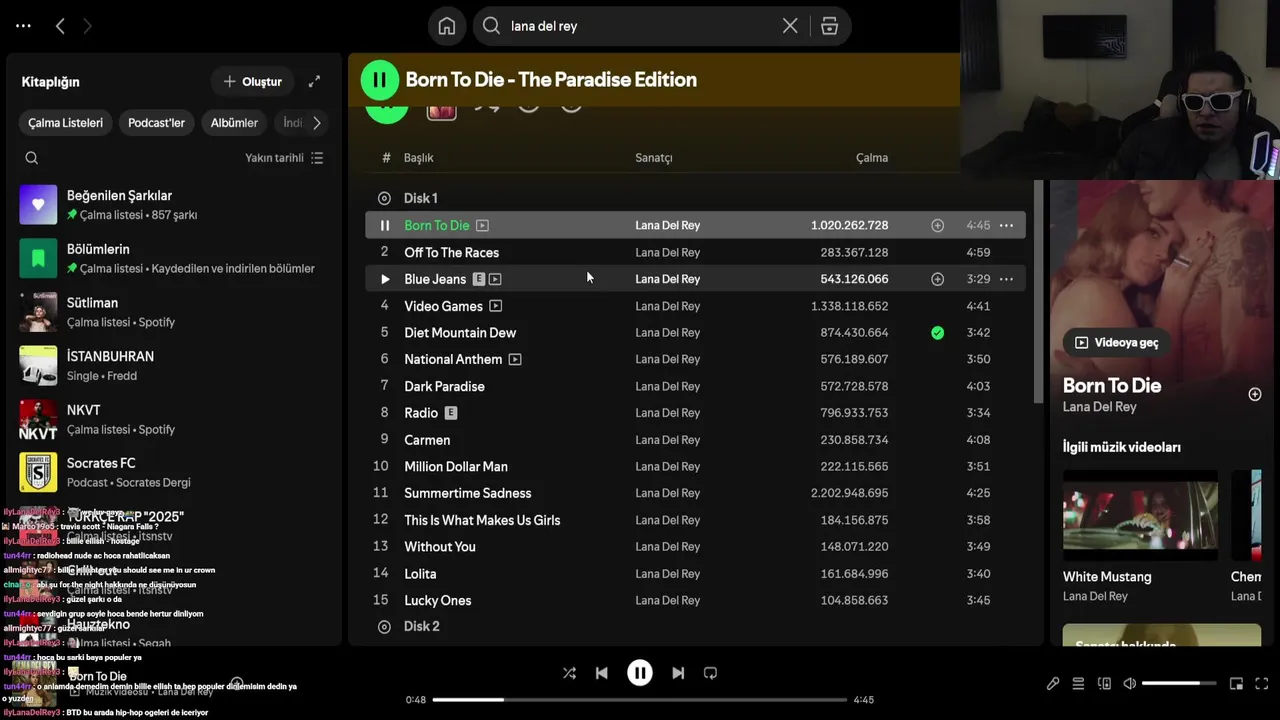
Task: Mute audio with the speaker icon
Action: [1129, 684]
